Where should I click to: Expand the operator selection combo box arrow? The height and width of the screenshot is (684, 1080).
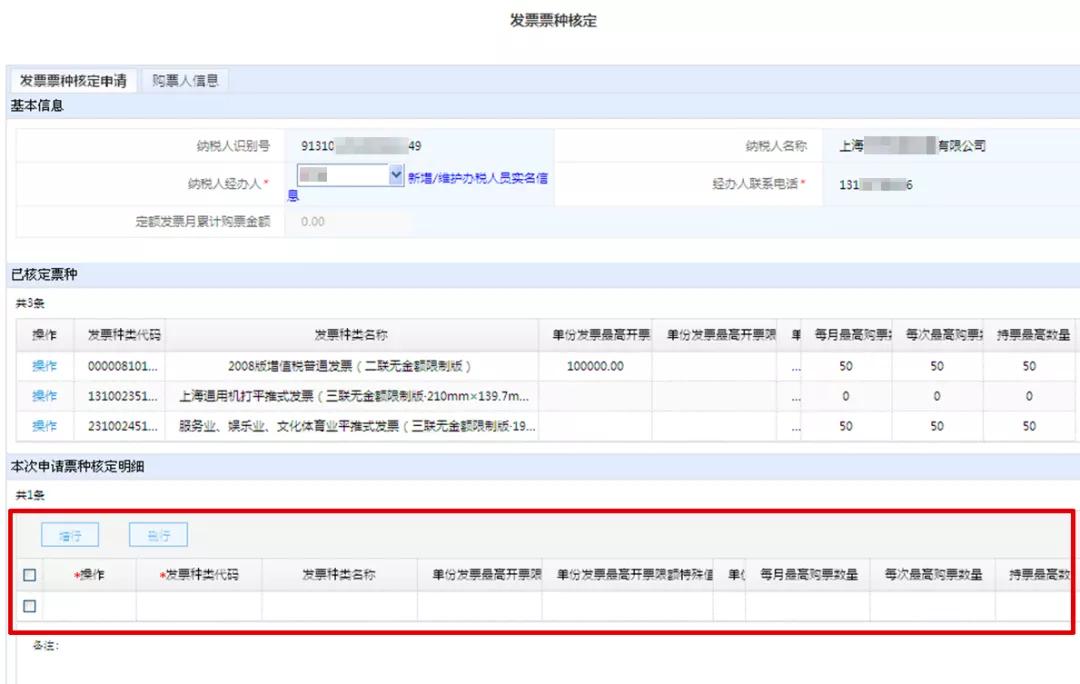coord(397,175)
